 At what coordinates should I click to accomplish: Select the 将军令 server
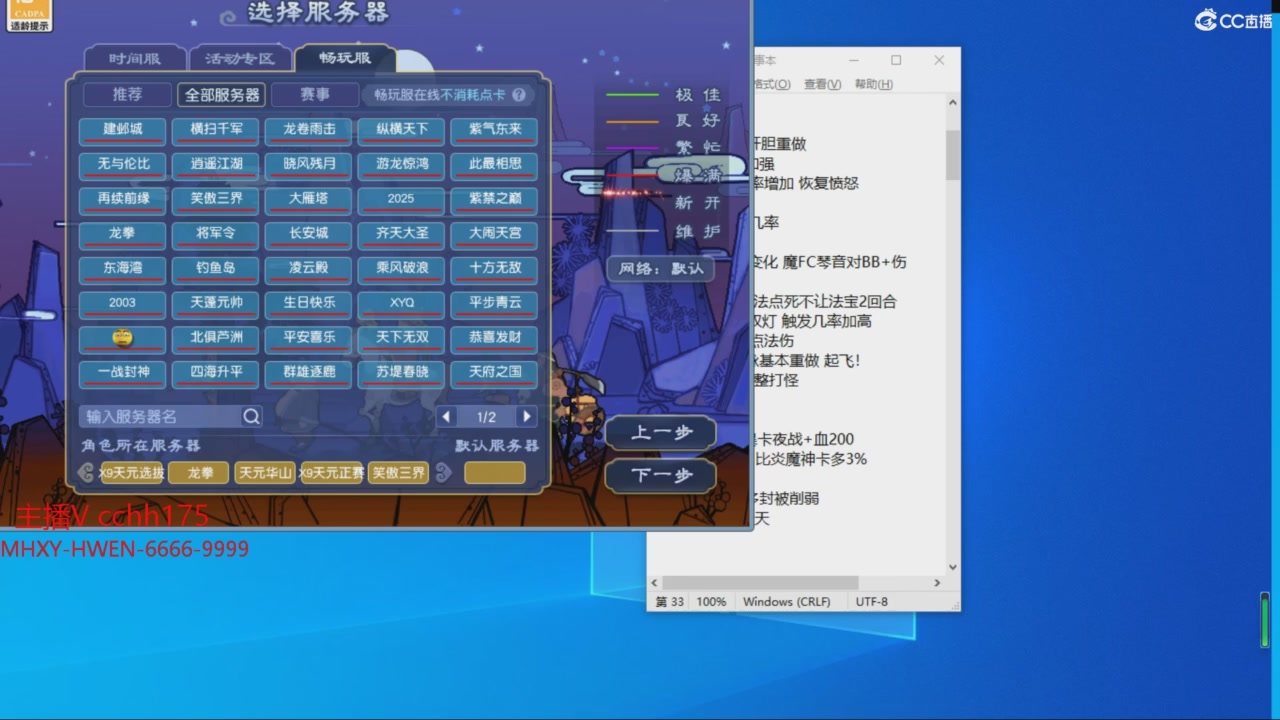point(216,234)
